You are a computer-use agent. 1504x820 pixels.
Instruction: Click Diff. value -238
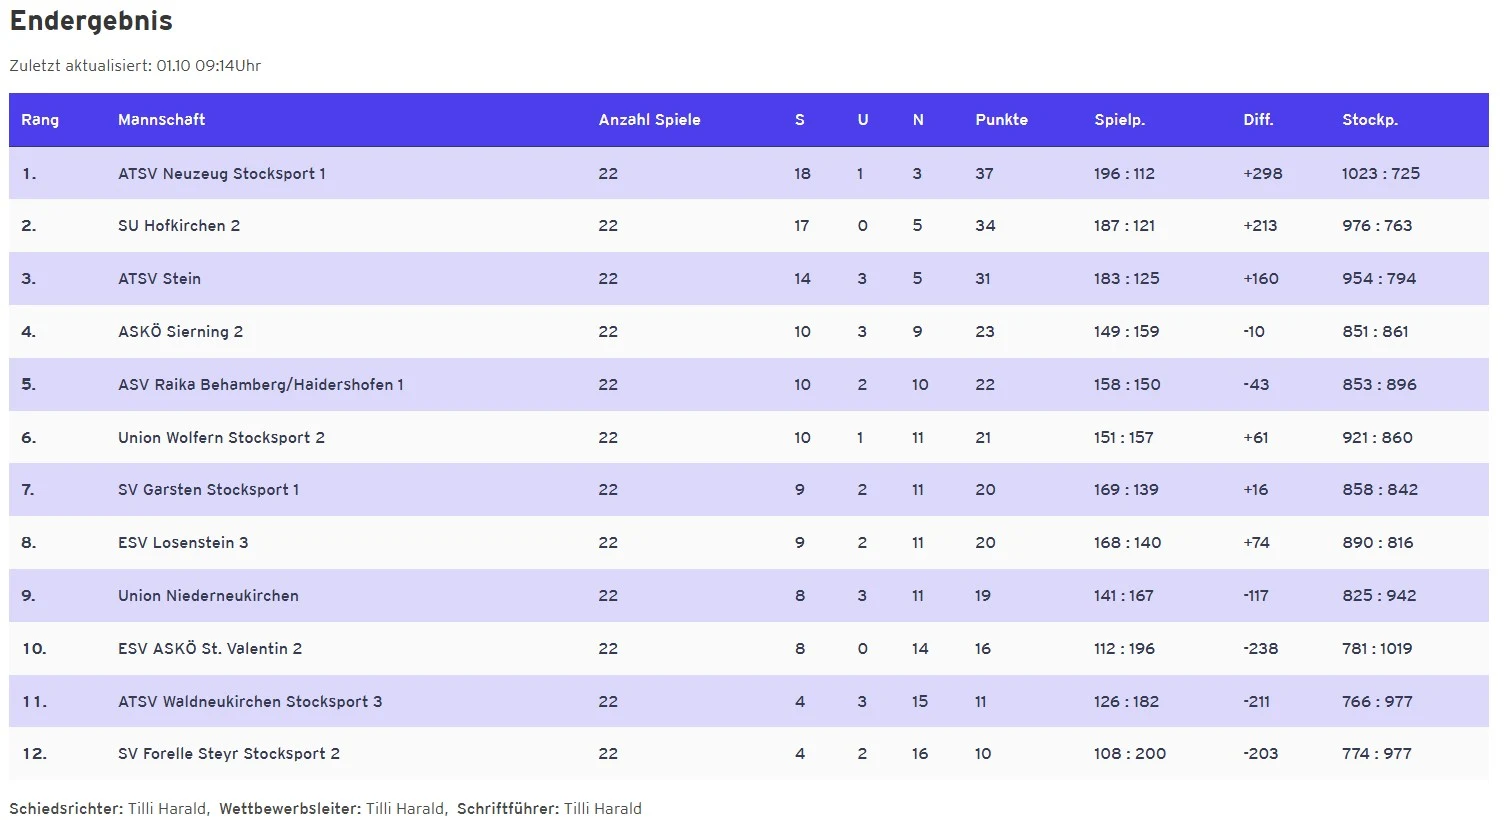click(1261, 649)
